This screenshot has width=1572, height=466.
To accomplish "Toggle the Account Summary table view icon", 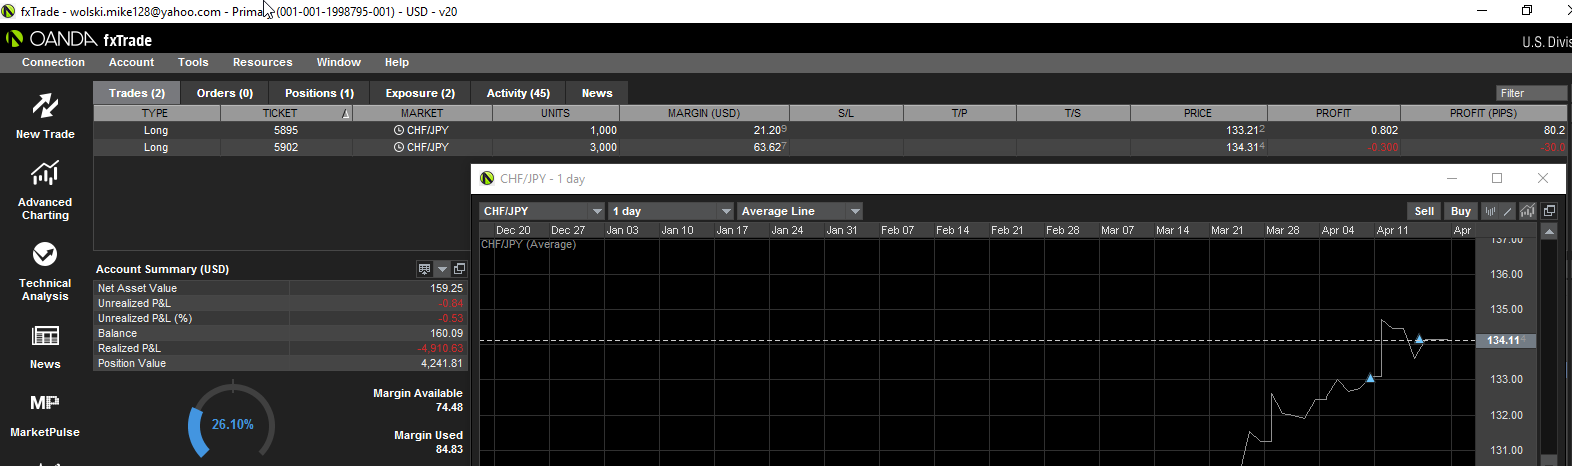I will coord(425,269).
